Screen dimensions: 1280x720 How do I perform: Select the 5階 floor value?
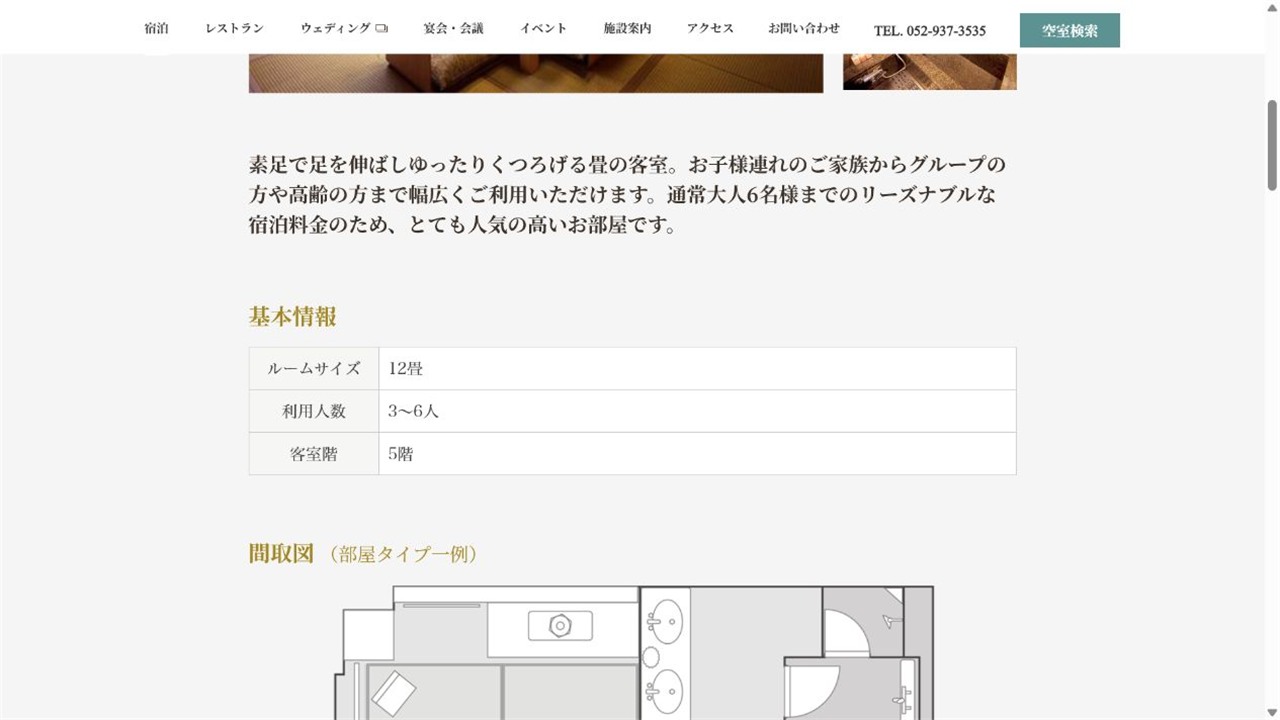pos(401,454)
